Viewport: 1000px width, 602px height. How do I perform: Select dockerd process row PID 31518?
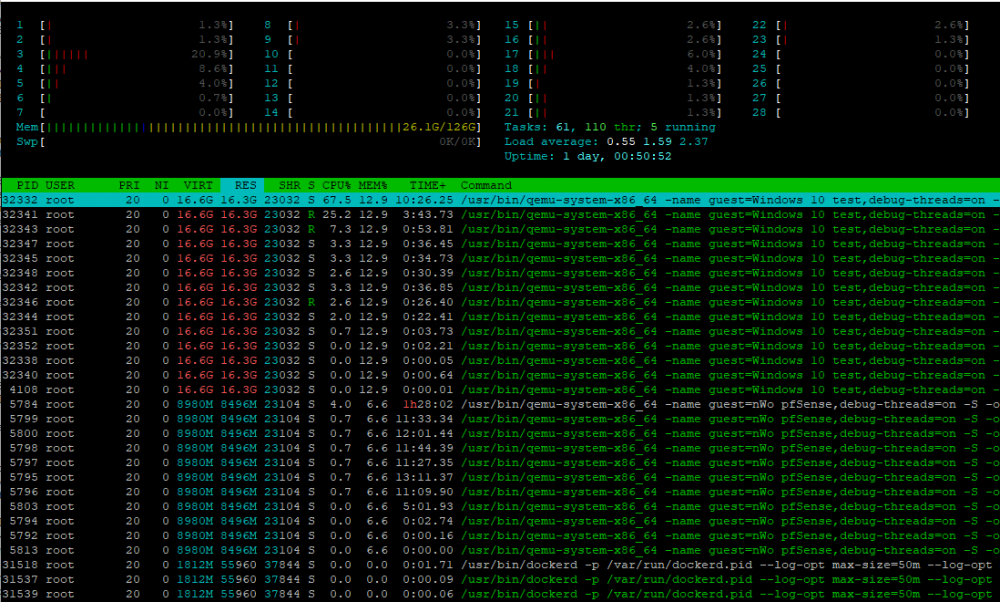500,565
